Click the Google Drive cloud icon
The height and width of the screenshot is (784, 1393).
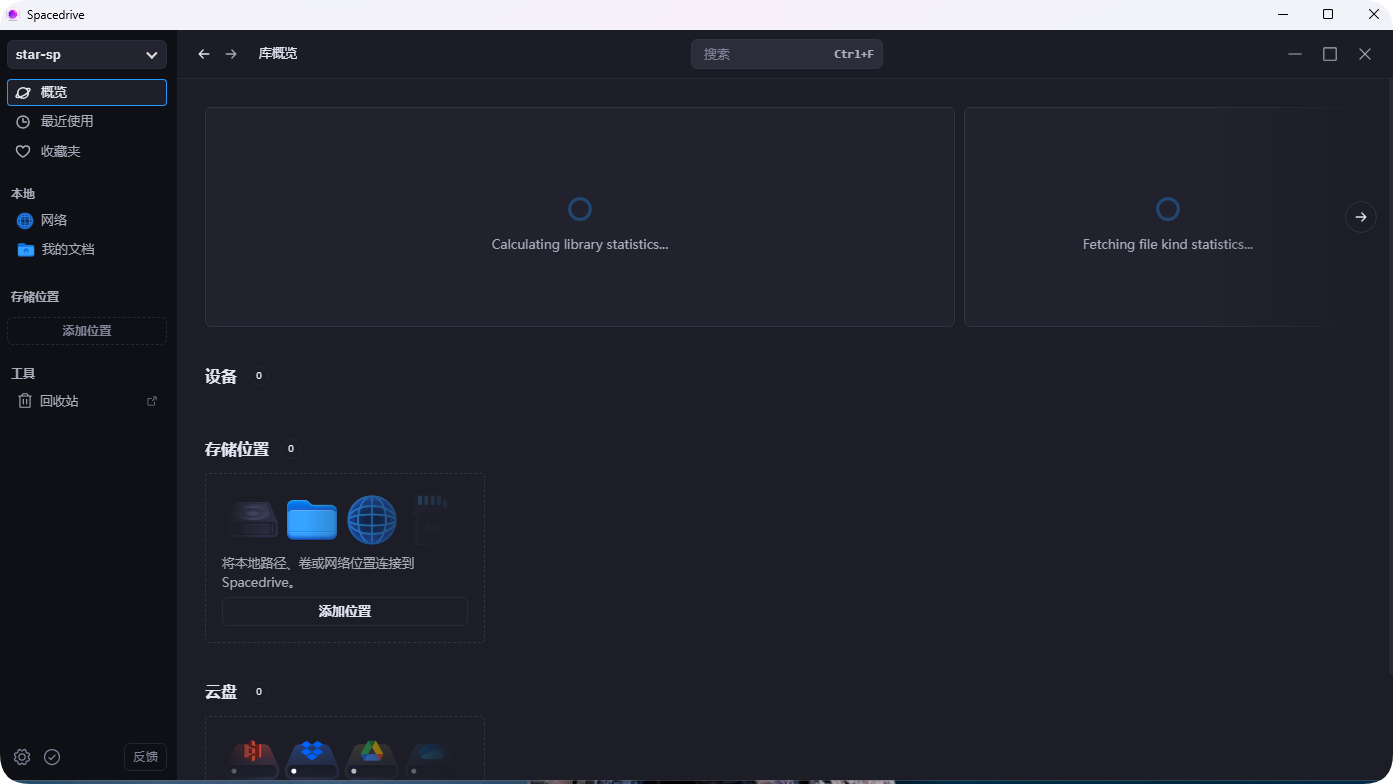(372, 757)
